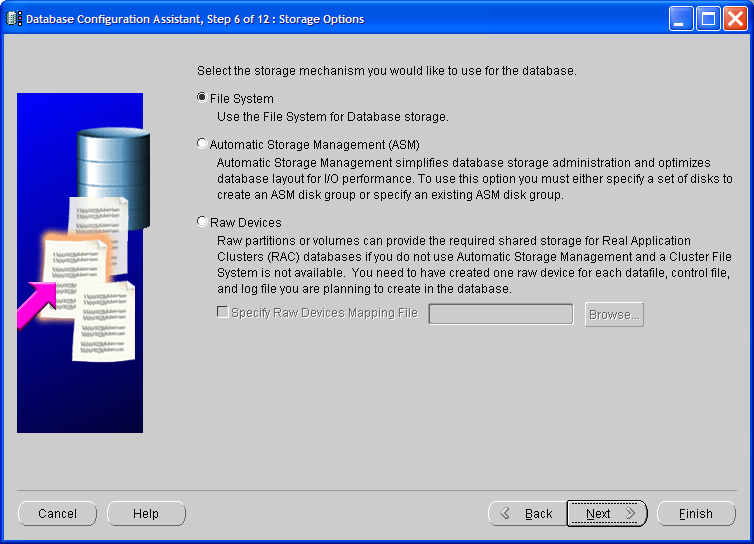Viewport: 754px width, 544px height.
Task: Click the instruction 'Select the storage mechanism' text
Action: (x=387, y=71)
